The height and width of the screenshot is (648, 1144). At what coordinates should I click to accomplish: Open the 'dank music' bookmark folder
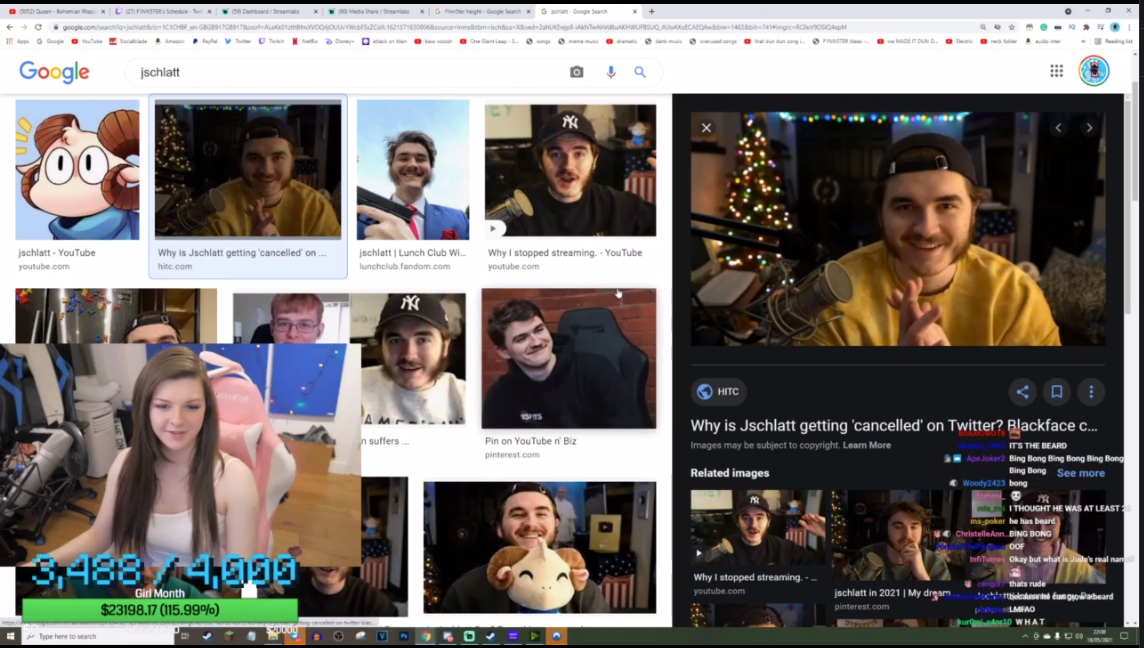(x=664, y=42)
